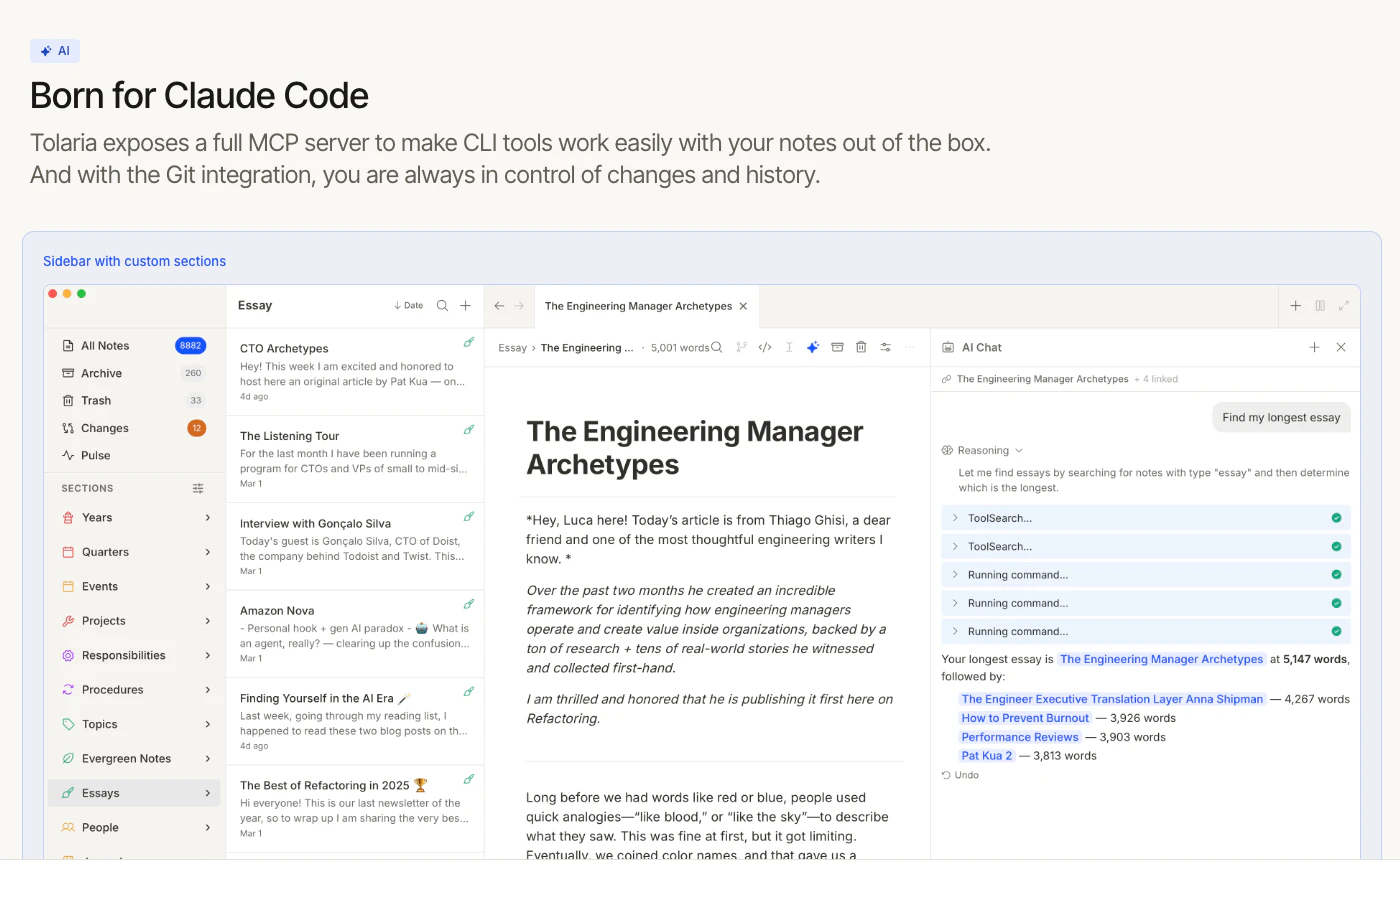This screenshot has width=1400, height=909.
Task: Expand the Events section chevron
Action: (x=208, y=587)
